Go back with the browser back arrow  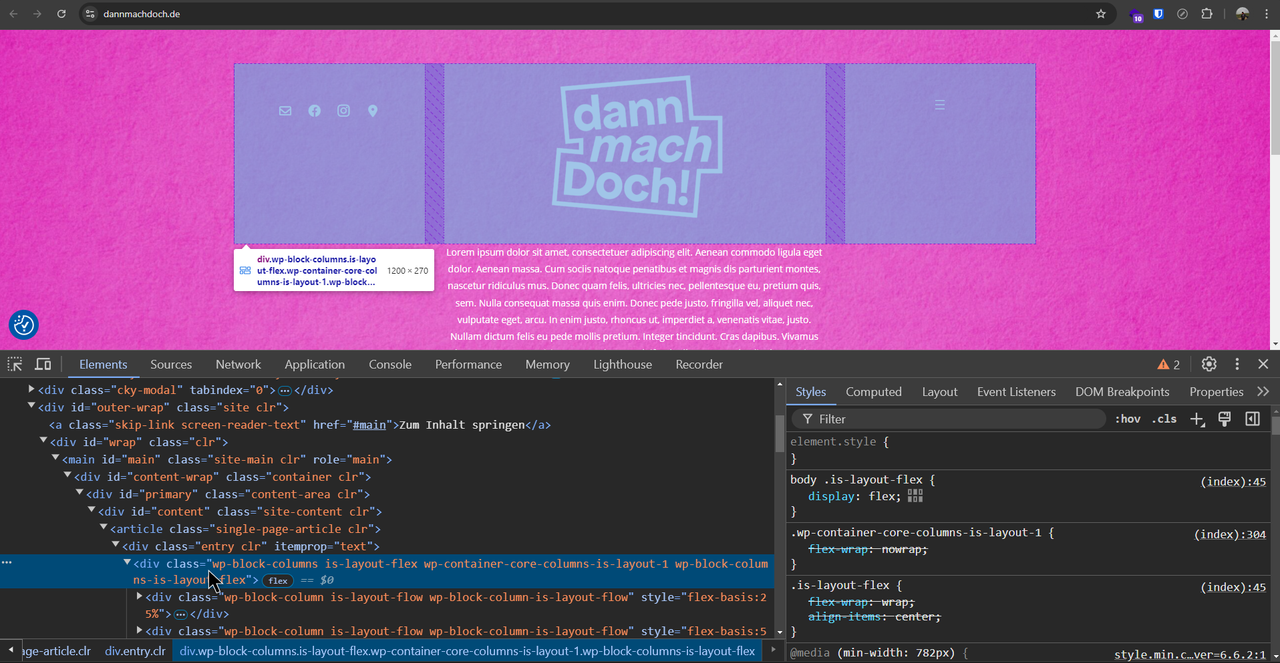[14, 14]
